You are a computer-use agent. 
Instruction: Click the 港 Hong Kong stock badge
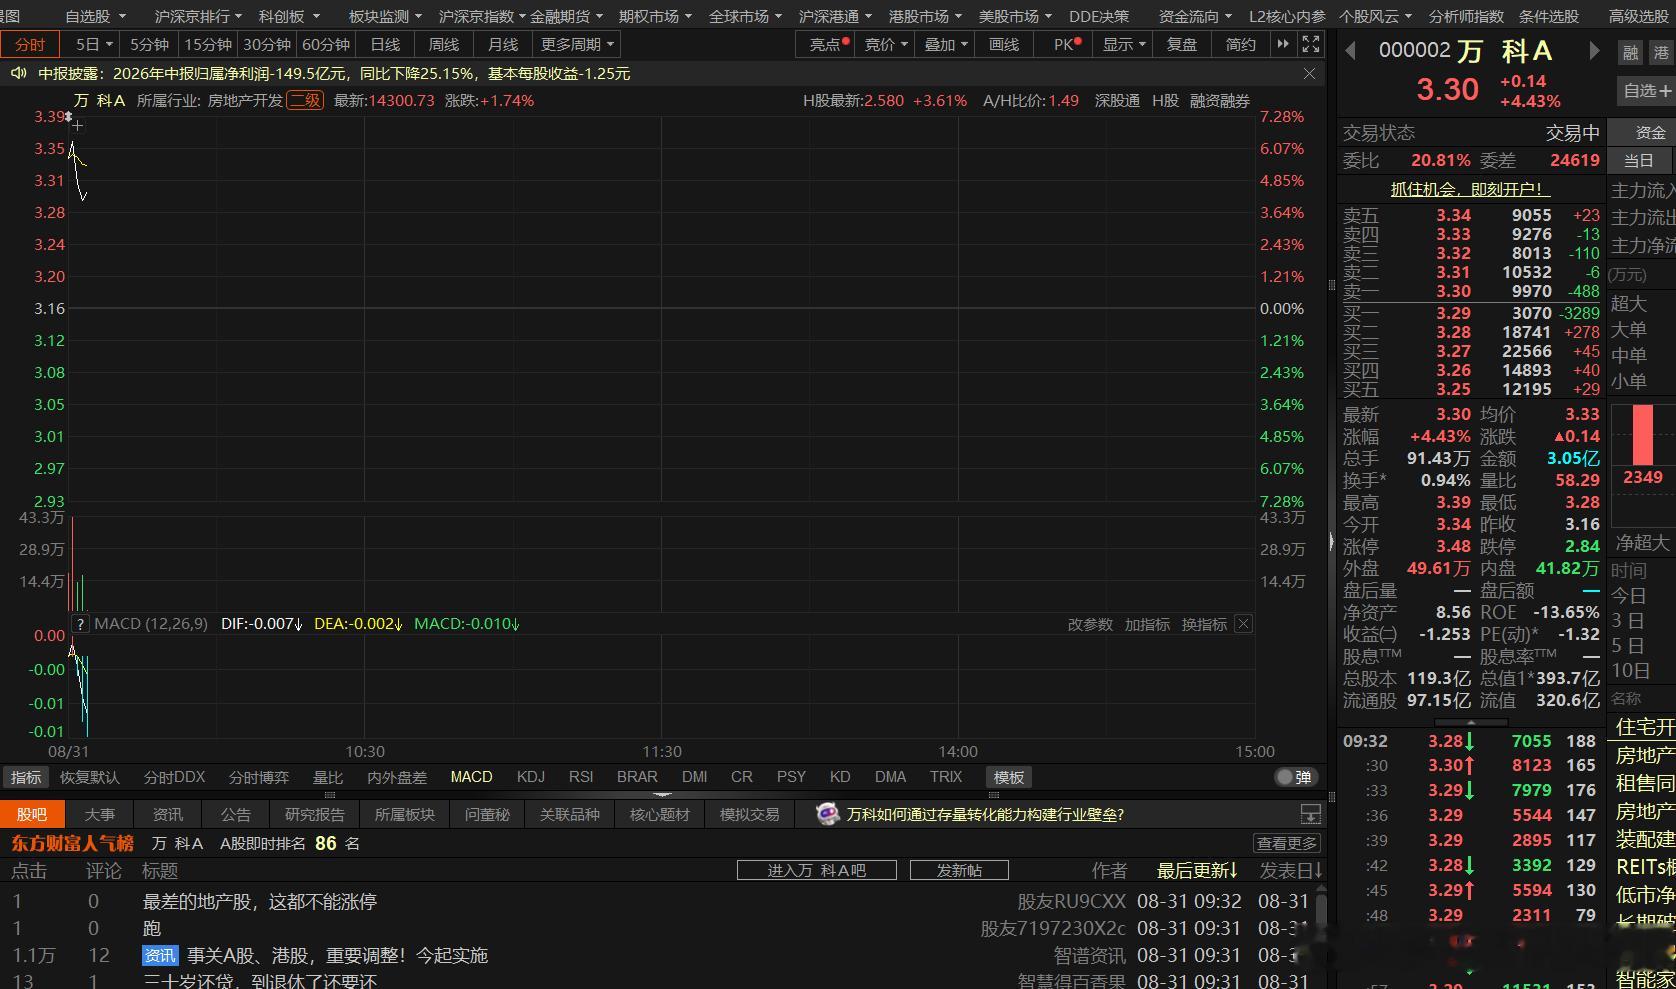(x=1661, y=53)
